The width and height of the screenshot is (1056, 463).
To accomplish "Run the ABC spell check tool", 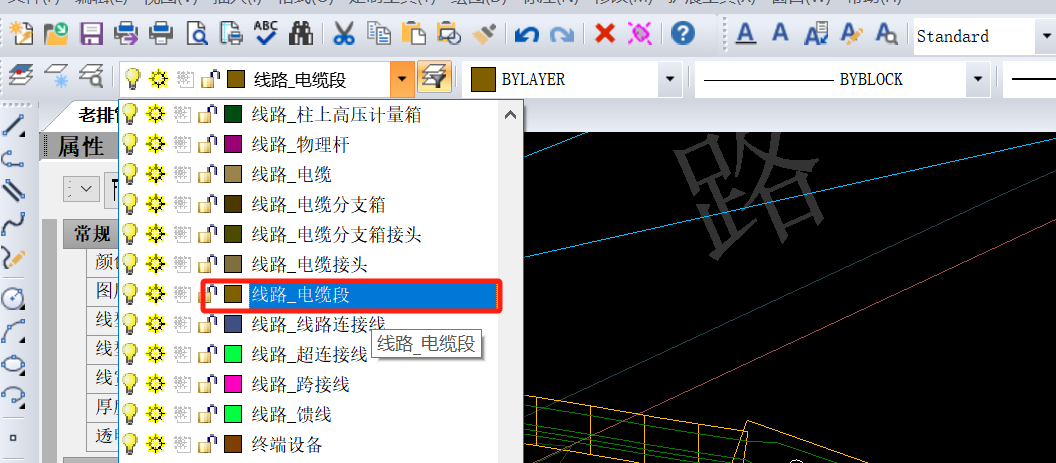I will (x=266, y=35).
